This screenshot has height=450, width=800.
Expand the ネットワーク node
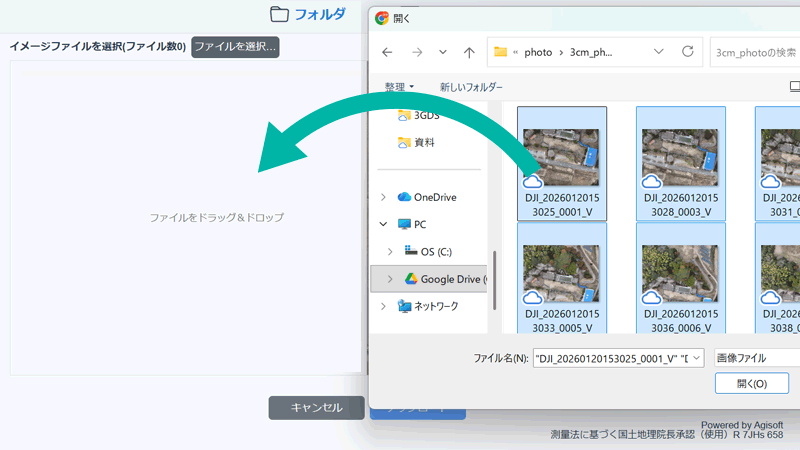383,306
